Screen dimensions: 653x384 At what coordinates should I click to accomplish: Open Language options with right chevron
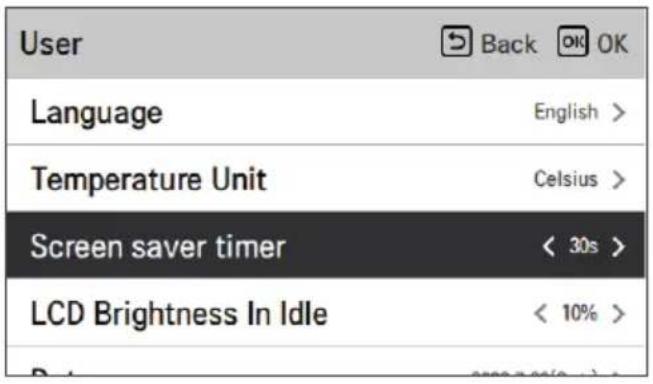coord(619,112)
